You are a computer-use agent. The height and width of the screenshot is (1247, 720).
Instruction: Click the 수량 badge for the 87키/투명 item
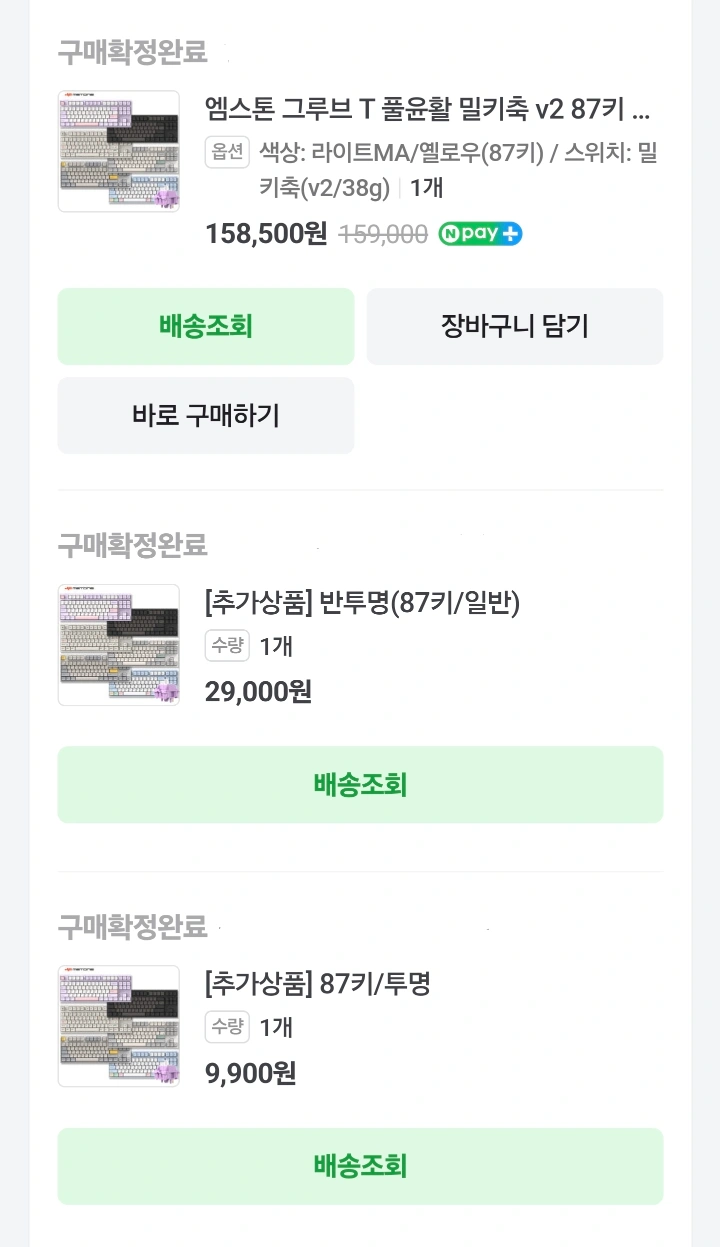pyautogui.click(x=227, y=1027)
